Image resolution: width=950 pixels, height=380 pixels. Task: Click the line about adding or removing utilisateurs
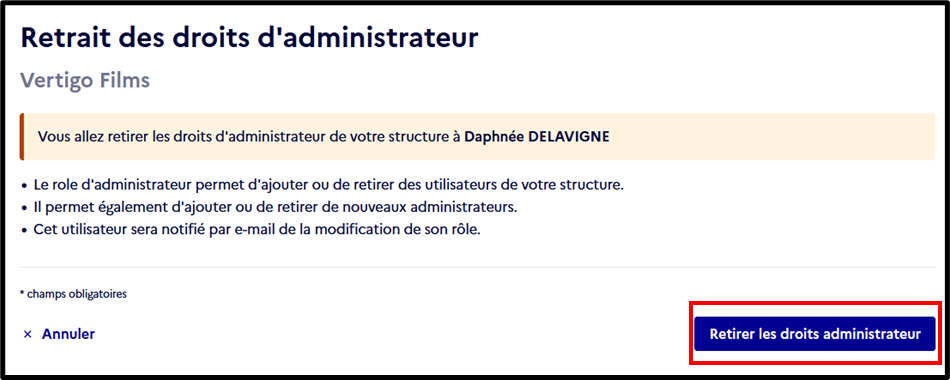pos(328,185)
